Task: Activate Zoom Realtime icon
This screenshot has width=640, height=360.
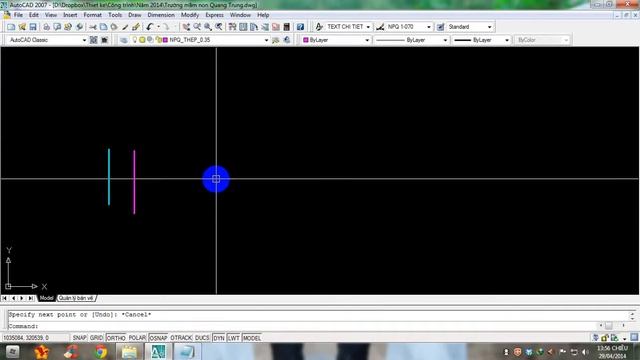Action: click(x=197, y=27)
